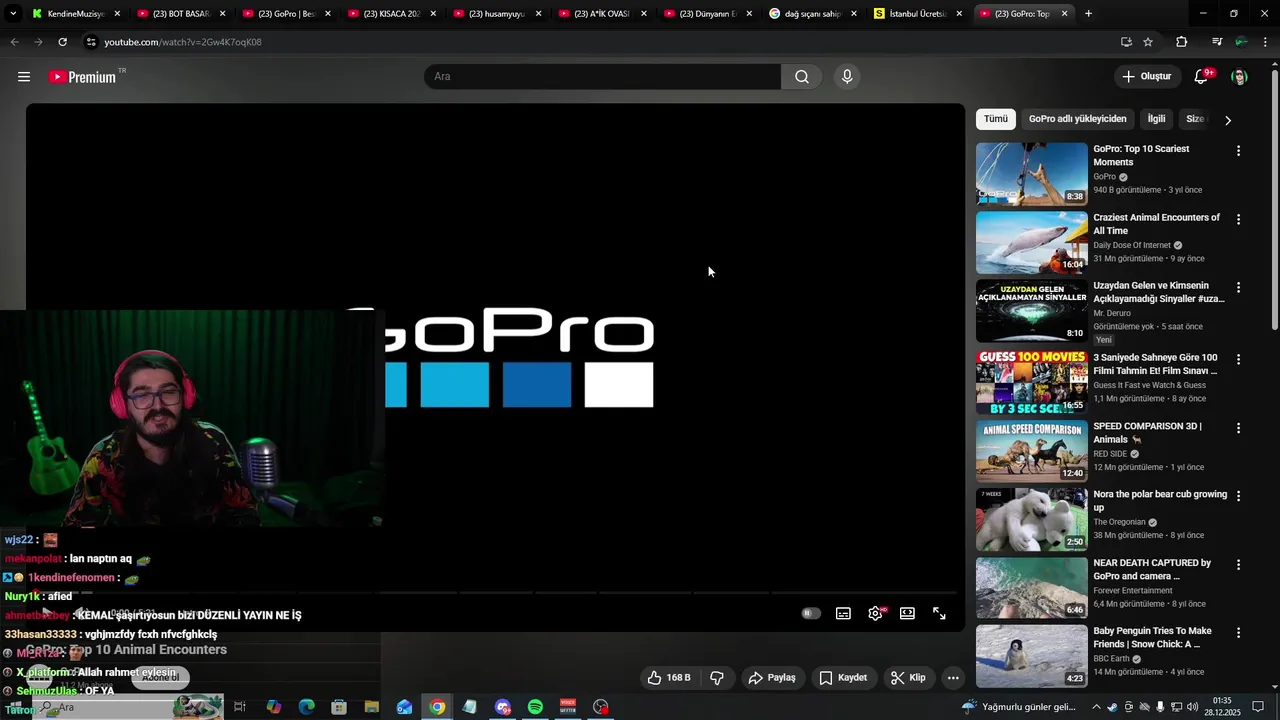Open the account avatar menu
The image size is (1280, 720).
coord(1239,77)
